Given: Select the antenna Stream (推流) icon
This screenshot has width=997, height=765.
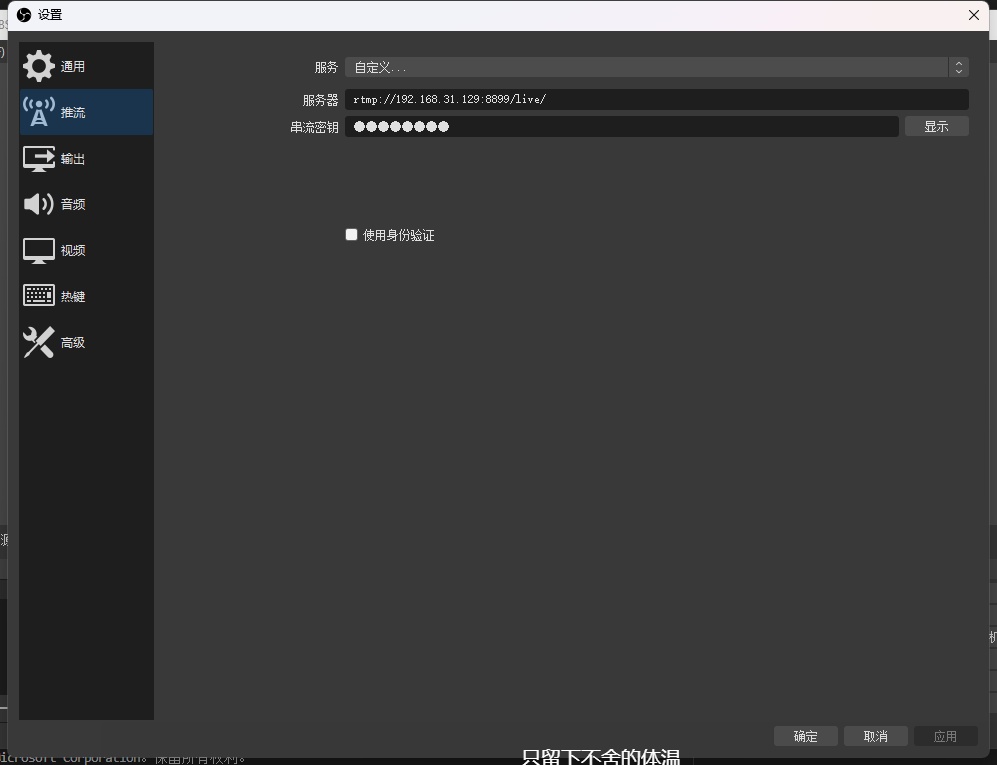Looking at the screenshot, I should coord(39,112).
